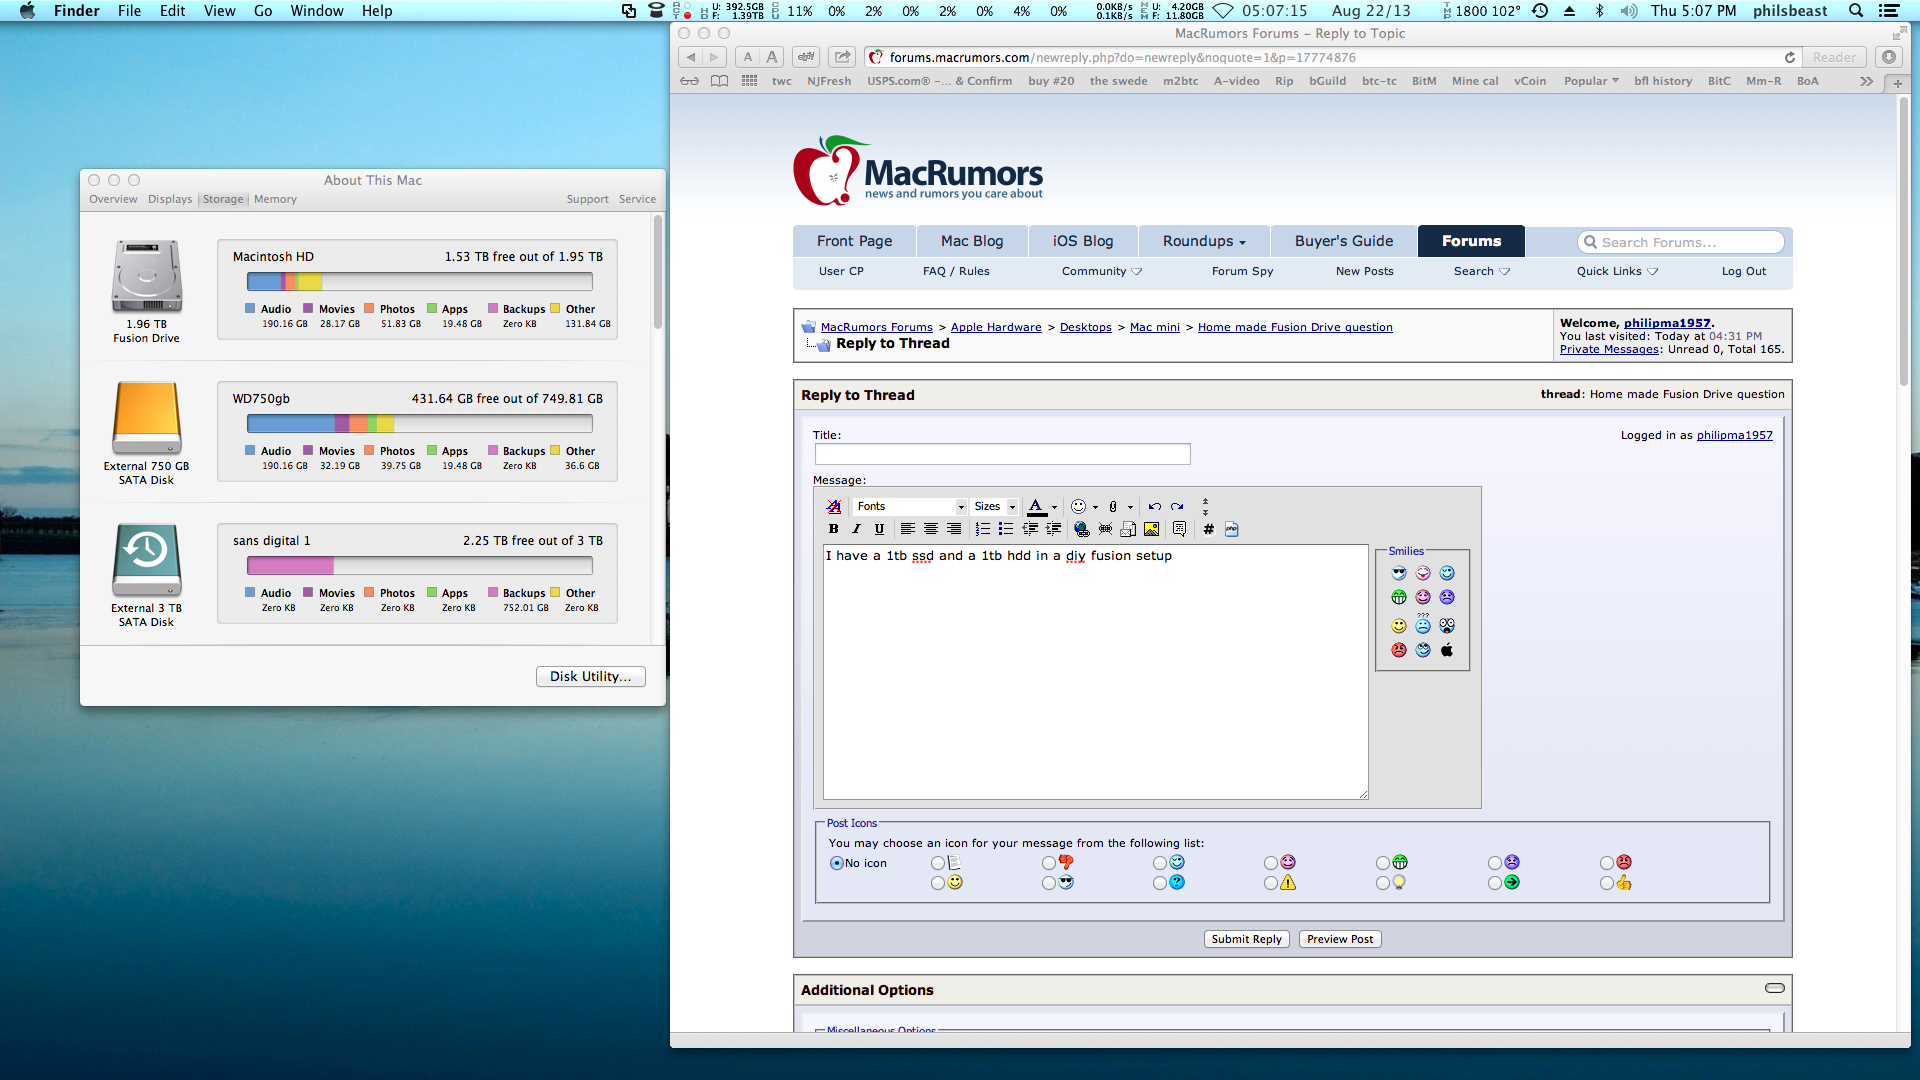1920x1080 pixels.
Task: Click the Redo arrow in editor toolbar
Action: pyautogui.click(x=1177, y=507)
